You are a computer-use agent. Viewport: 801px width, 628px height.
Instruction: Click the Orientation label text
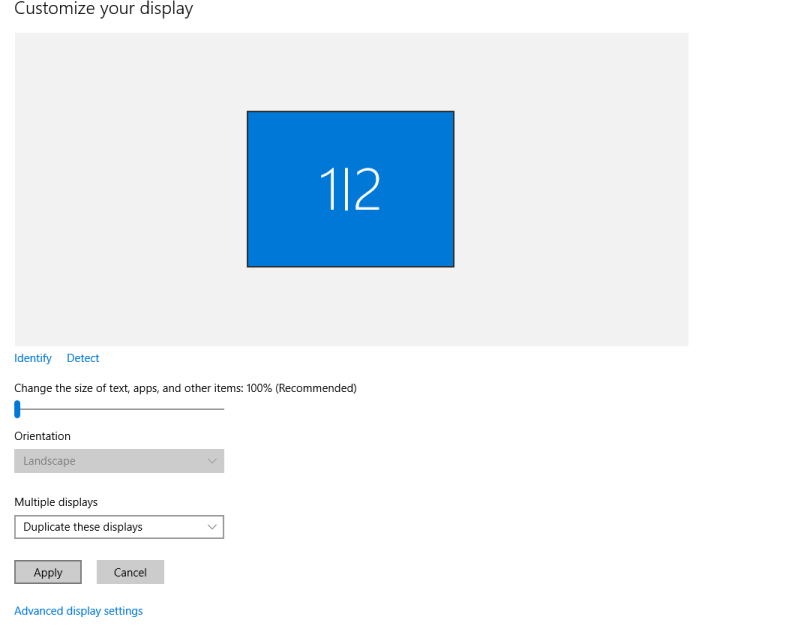click(x=42, y=436)
